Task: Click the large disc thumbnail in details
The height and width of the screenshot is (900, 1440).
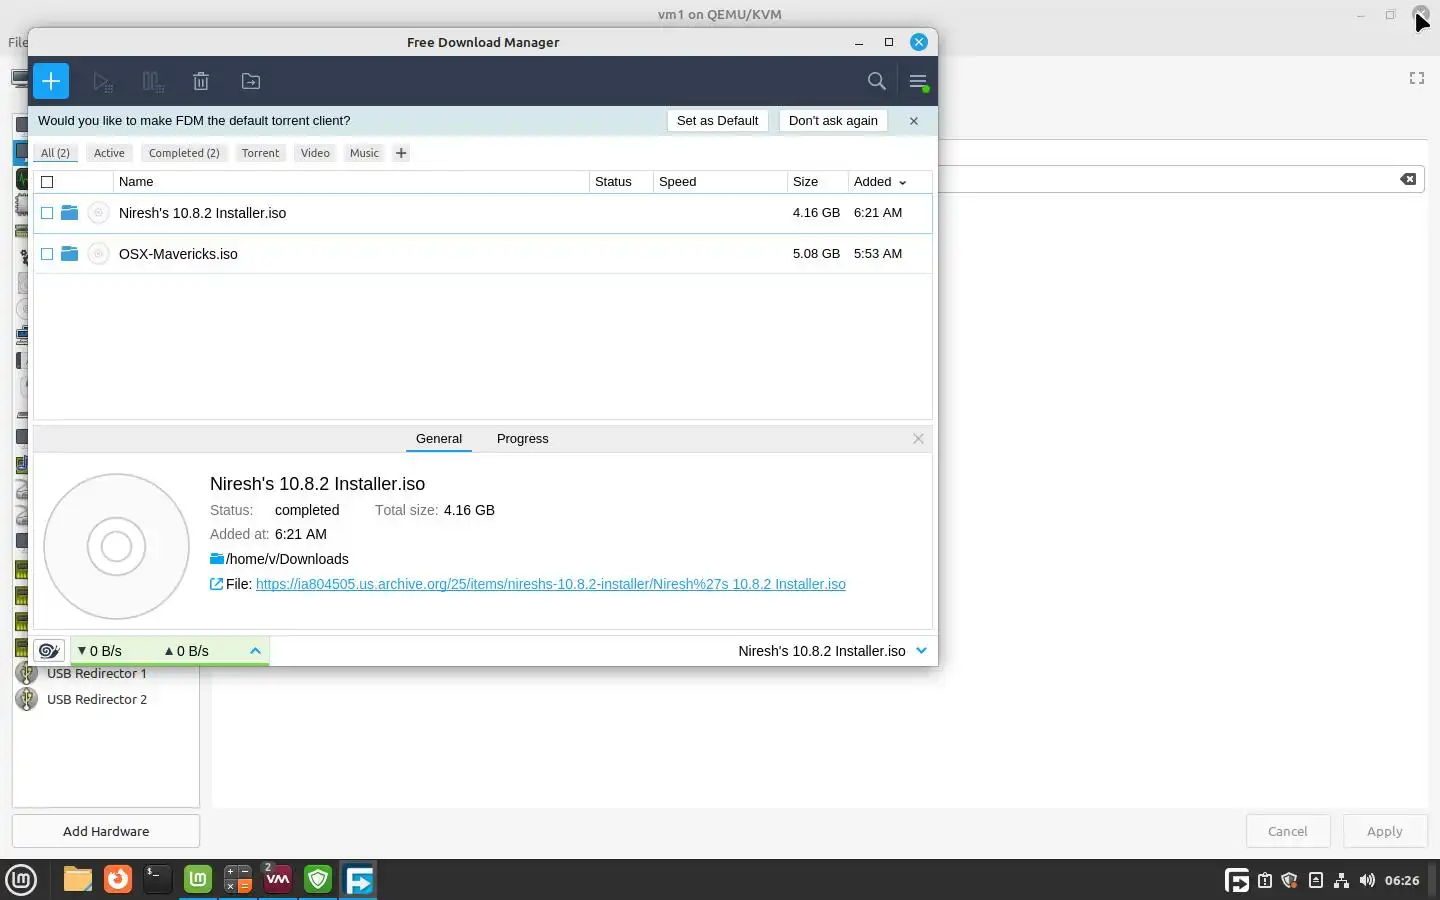Action: [117, 546]
